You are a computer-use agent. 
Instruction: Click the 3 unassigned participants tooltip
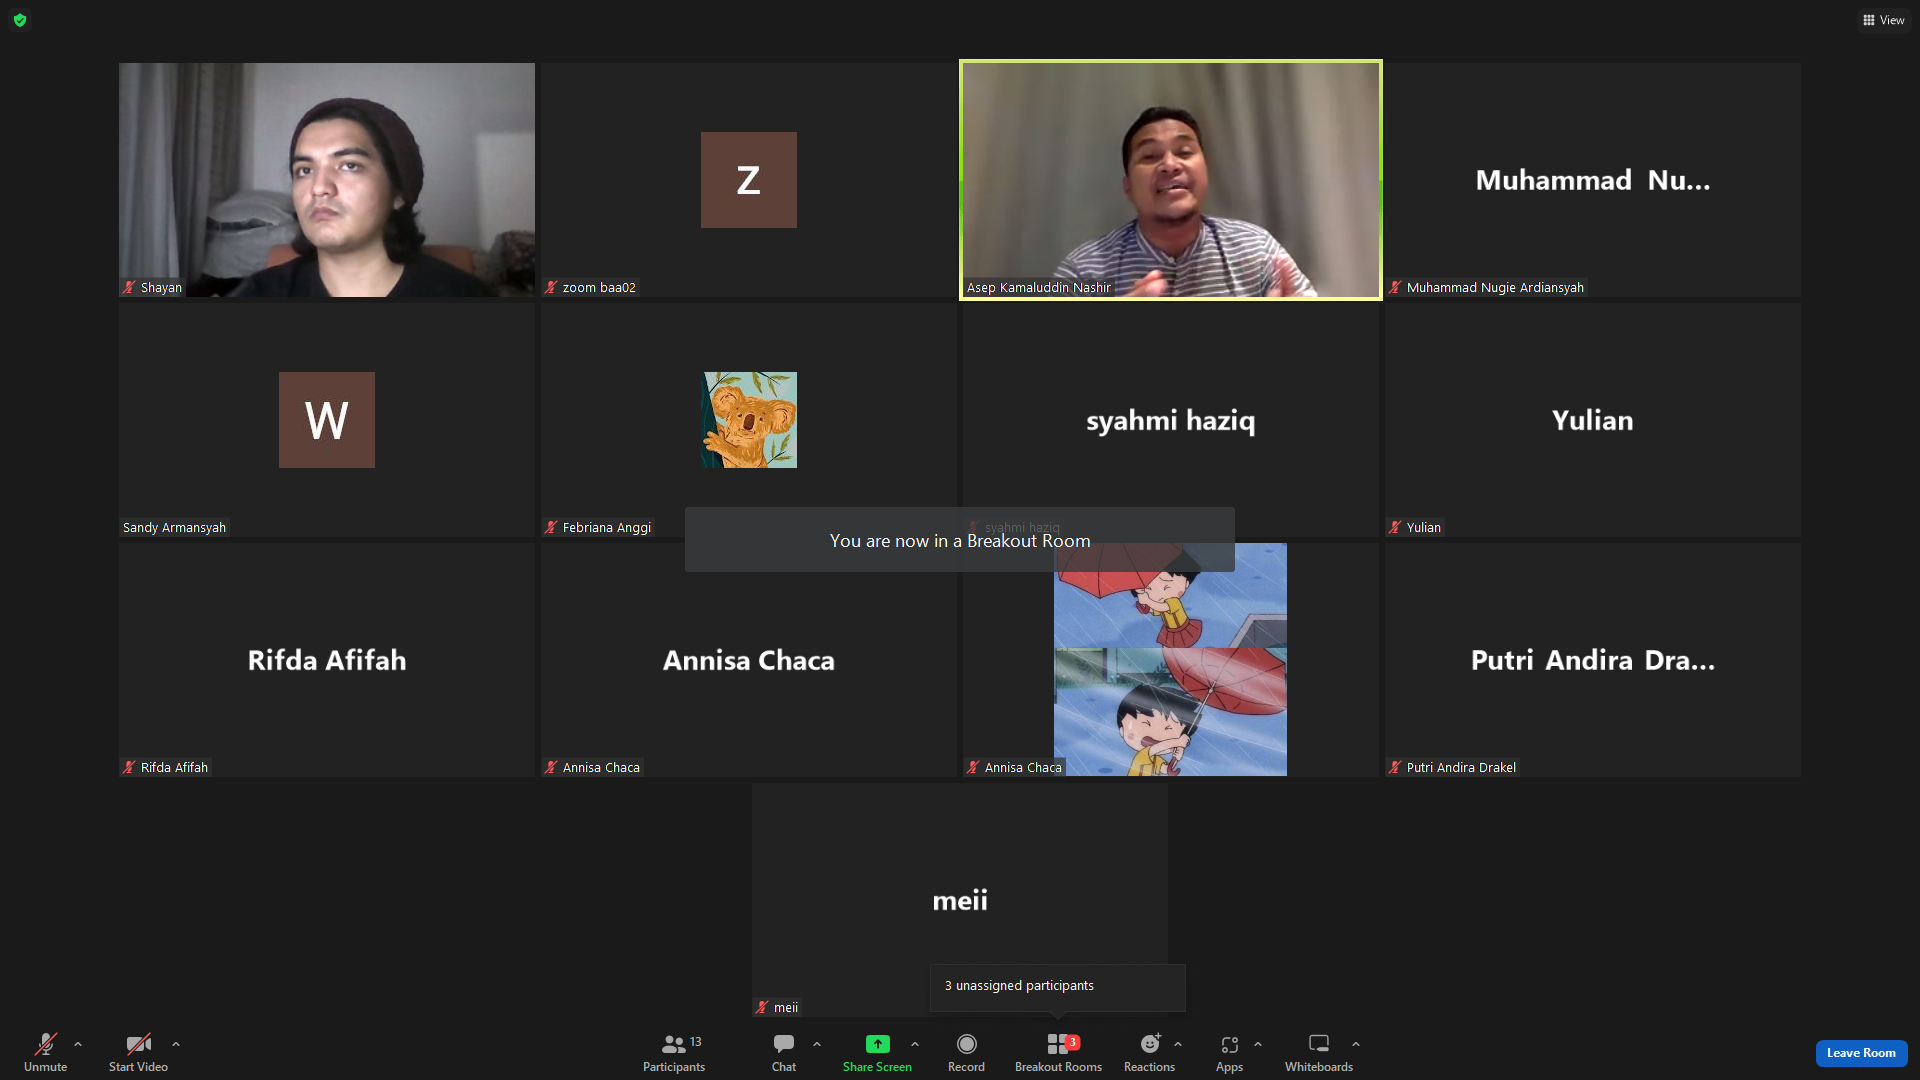coord(1058,987)
